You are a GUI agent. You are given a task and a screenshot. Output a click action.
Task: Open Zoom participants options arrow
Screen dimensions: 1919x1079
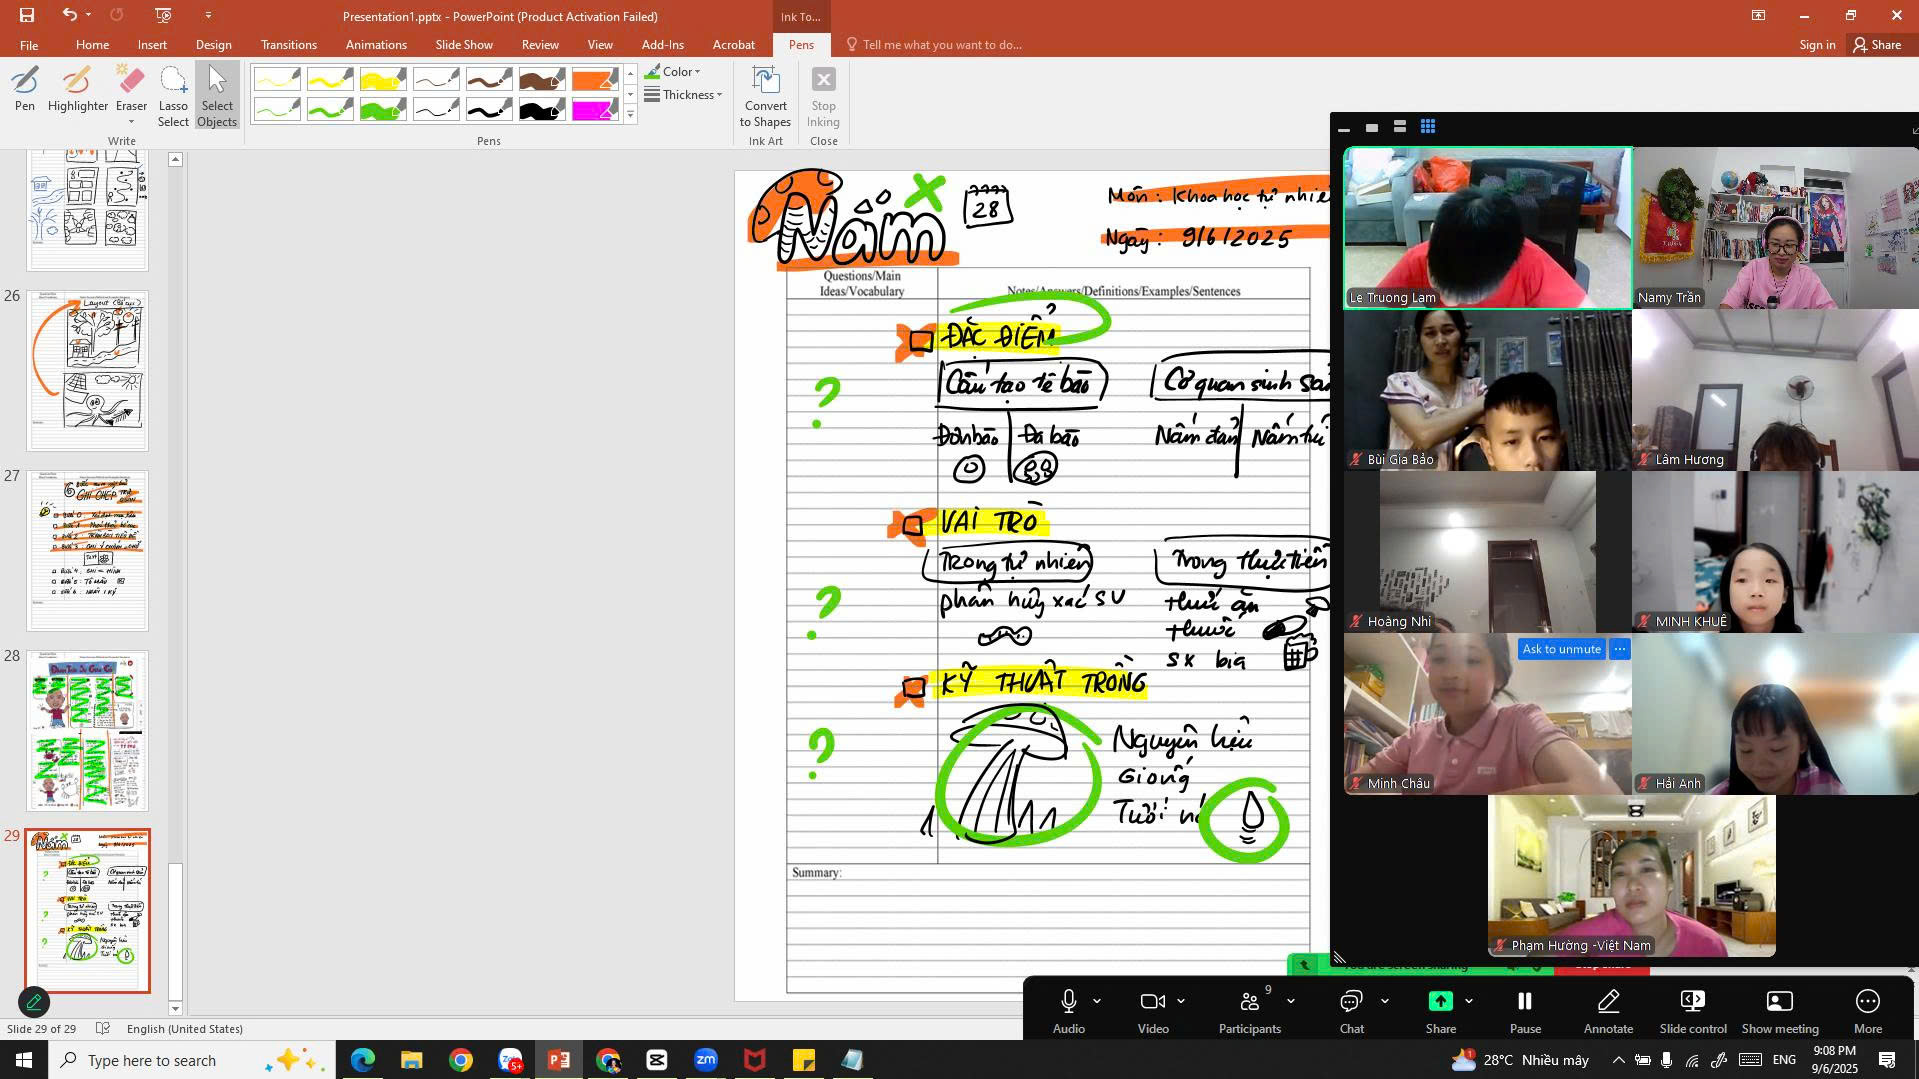(x=1291, y=1001)
